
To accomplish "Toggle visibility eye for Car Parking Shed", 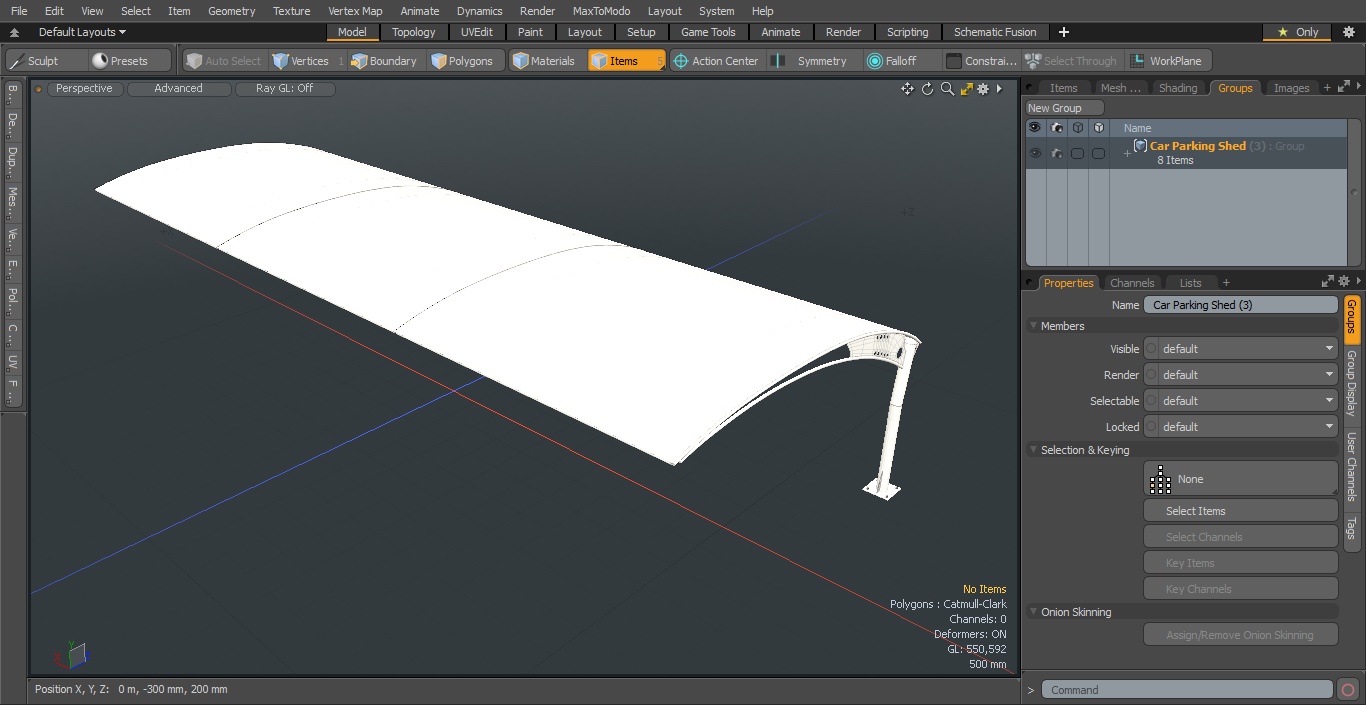I will (1035, 153).
